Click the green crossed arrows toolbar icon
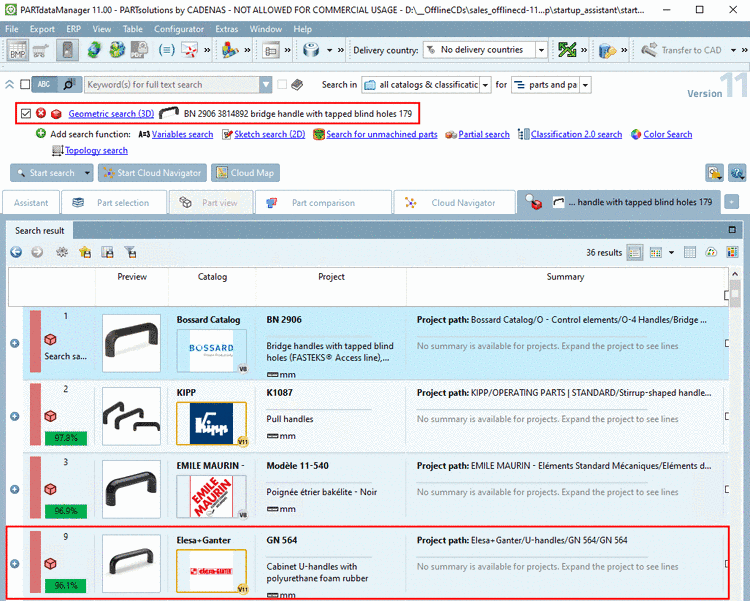Image resolution: width=750 pixels, height=601 pixels. point(567,50)
